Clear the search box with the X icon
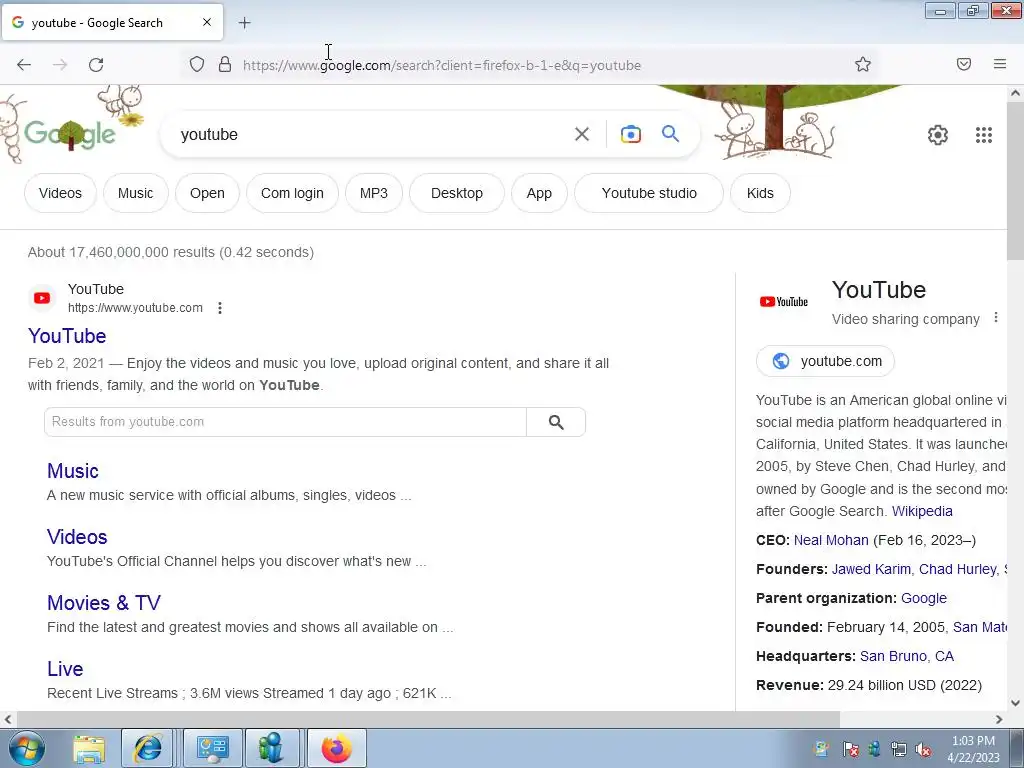 [581, 135]
